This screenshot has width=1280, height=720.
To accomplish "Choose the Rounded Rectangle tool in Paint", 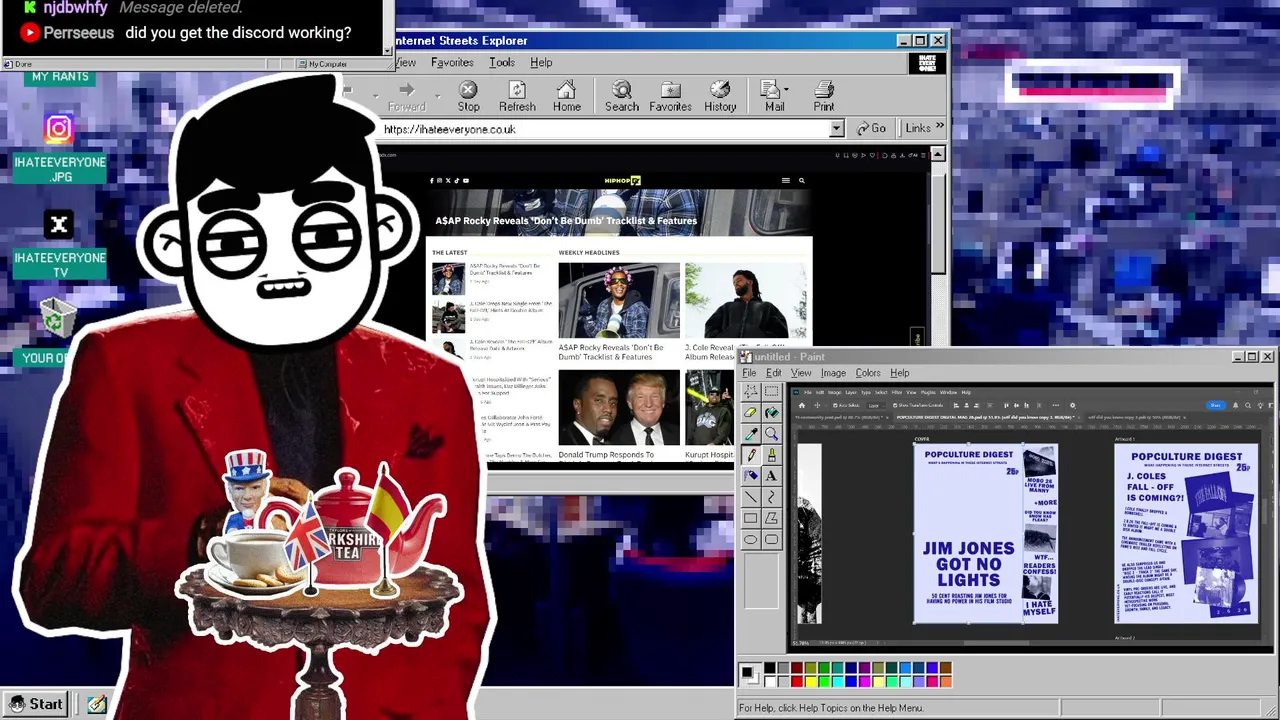I will click(x=771, y=539).
